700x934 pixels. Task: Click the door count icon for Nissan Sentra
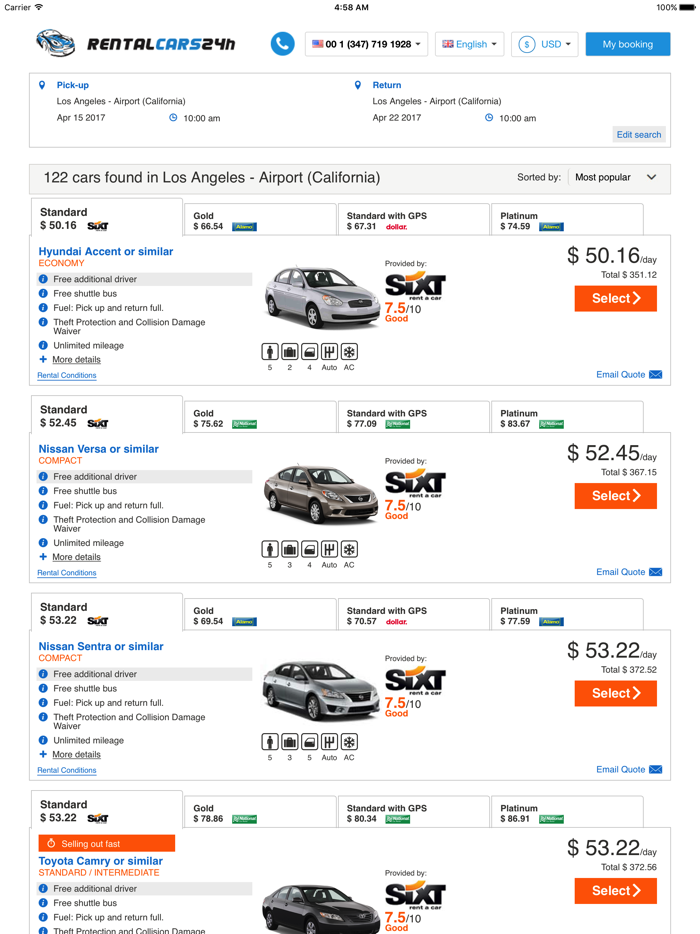[x=309, y=742]
